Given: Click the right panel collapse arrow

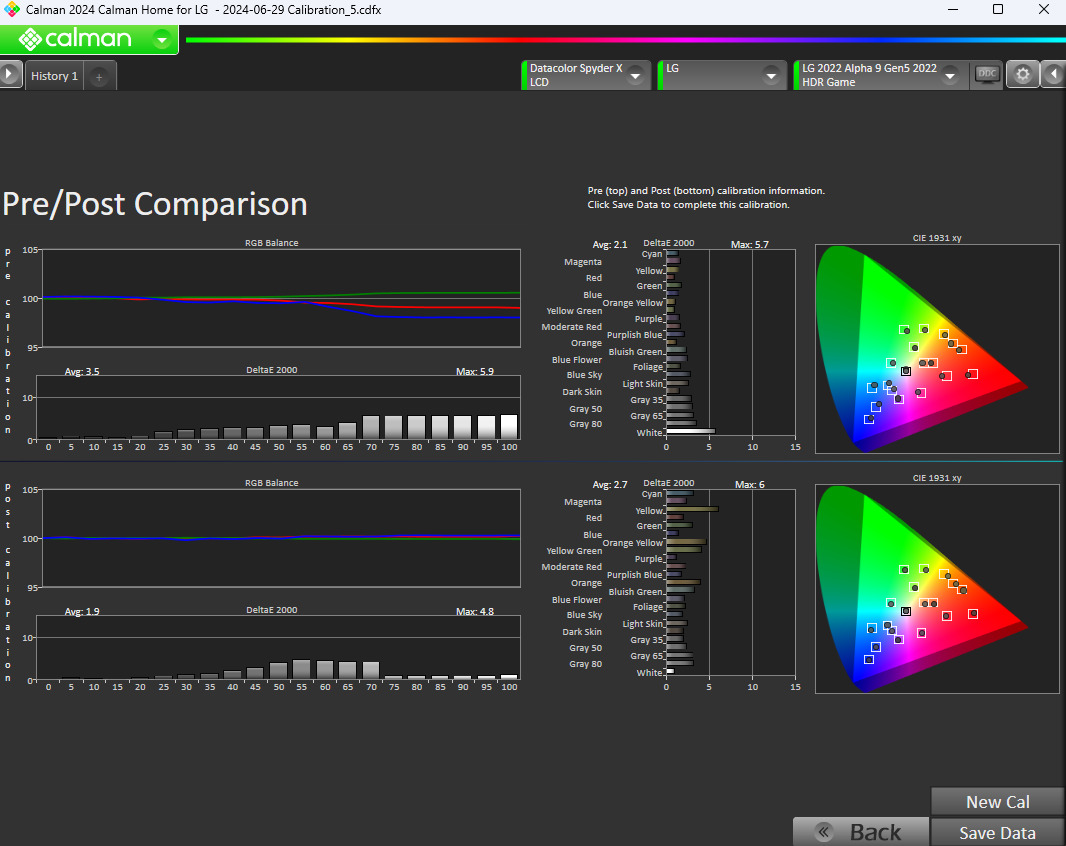Looking at the screenshot, I should click(x=1054, y=75).
